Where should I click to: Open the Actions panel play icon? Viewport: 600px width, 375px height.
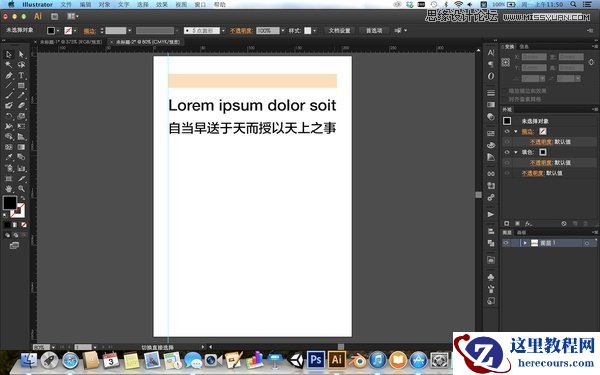[491, 214]
